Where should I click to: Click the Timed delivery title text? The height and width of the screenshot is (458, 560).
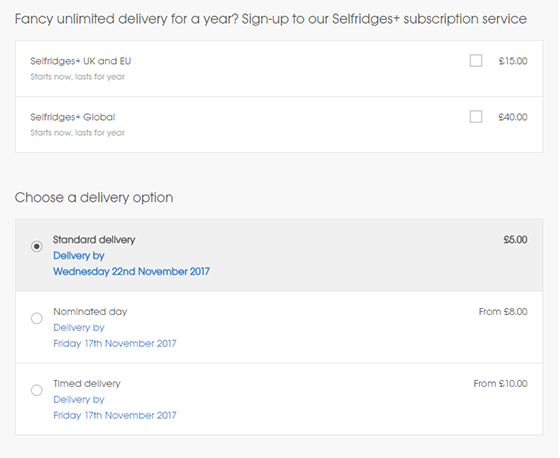tap(87, 383)
